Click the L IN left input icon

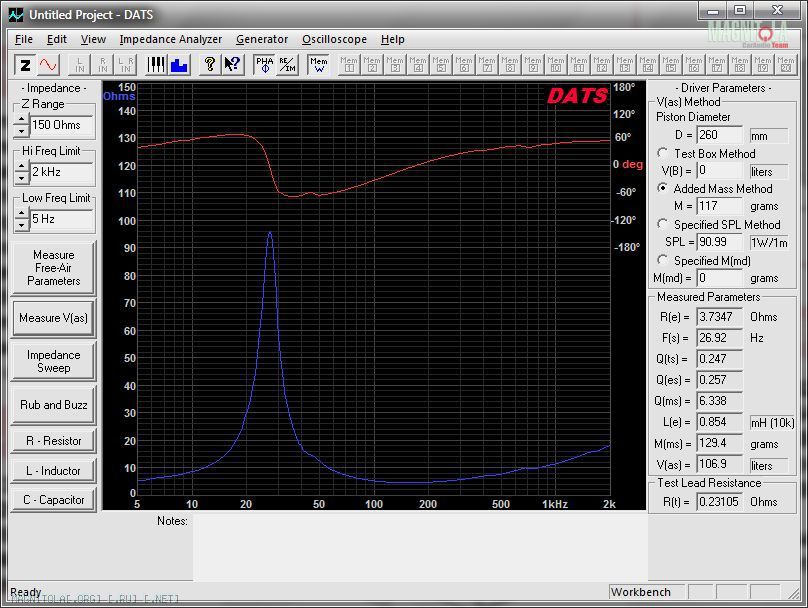pos(79,65)
